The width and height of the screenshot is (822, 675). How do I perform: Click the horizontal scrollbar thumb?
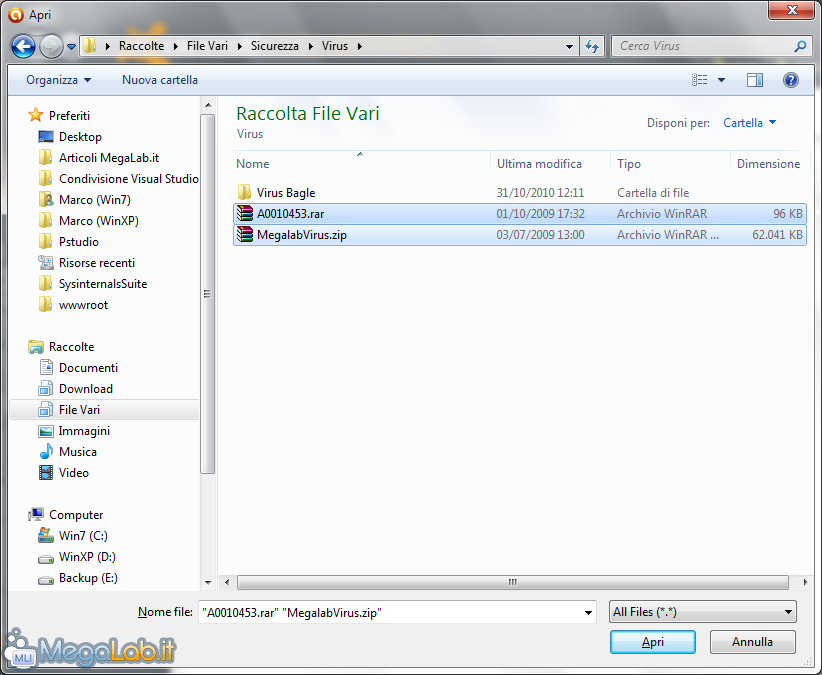513,582
